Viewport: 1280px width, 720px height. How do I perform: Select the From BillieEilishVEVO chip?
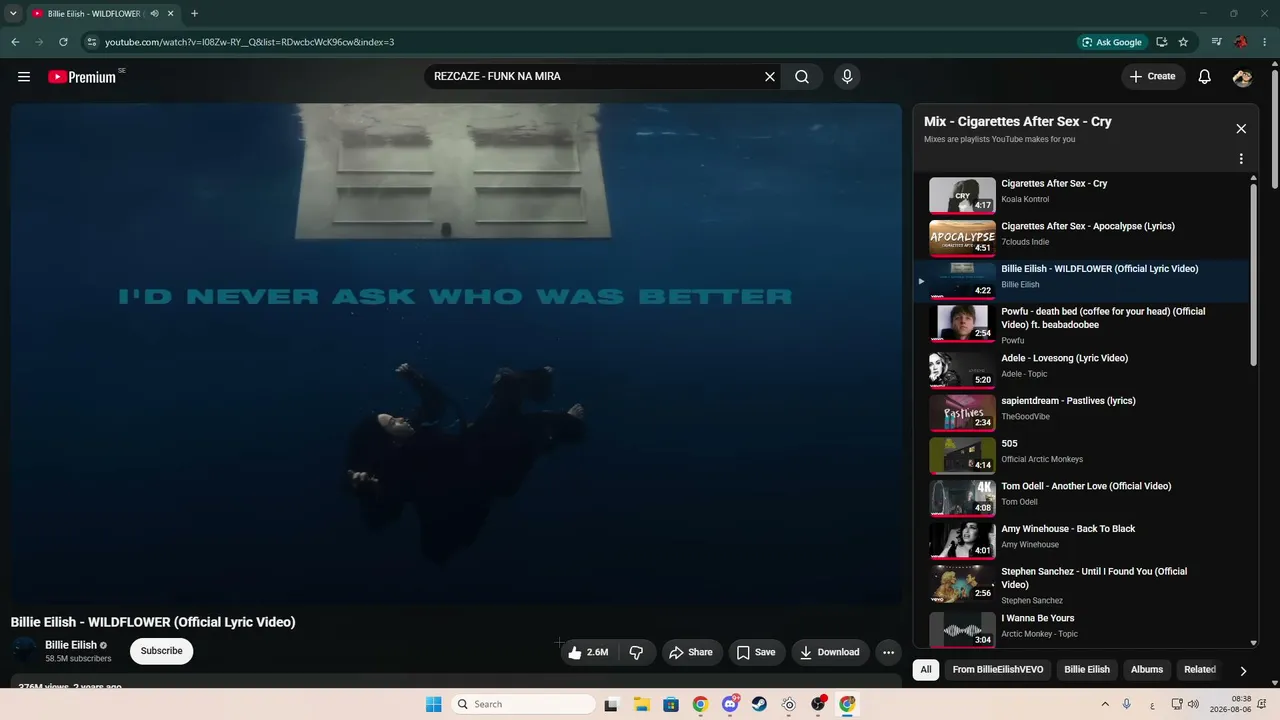998,670
